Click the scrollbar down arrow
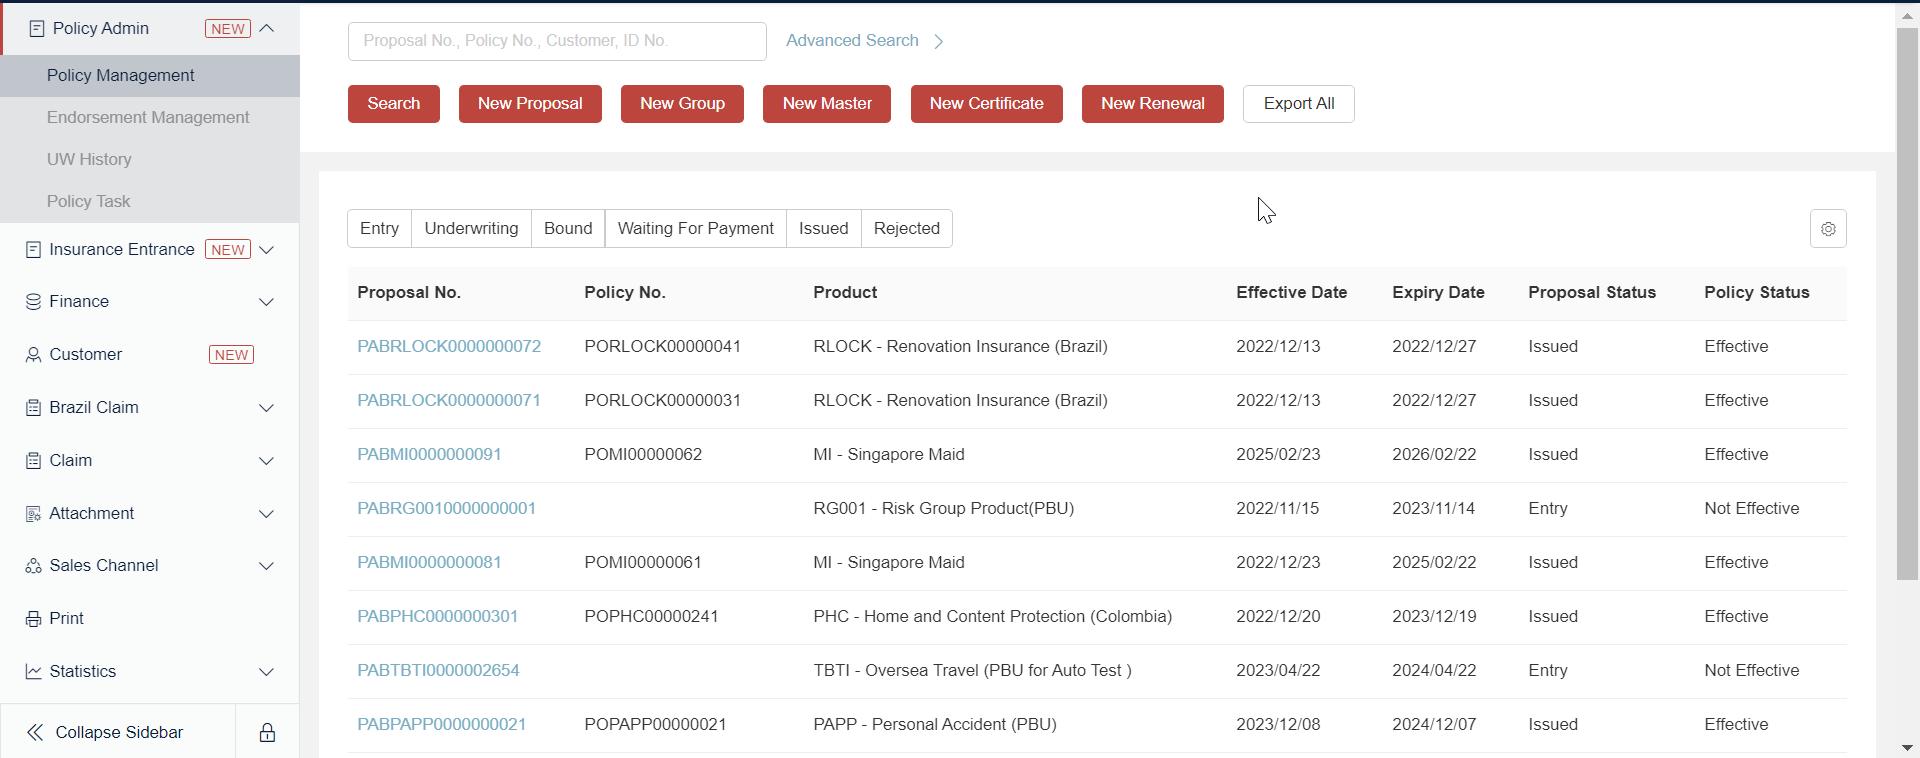This screenshot has height=758, width=1920. [1907, 748]
